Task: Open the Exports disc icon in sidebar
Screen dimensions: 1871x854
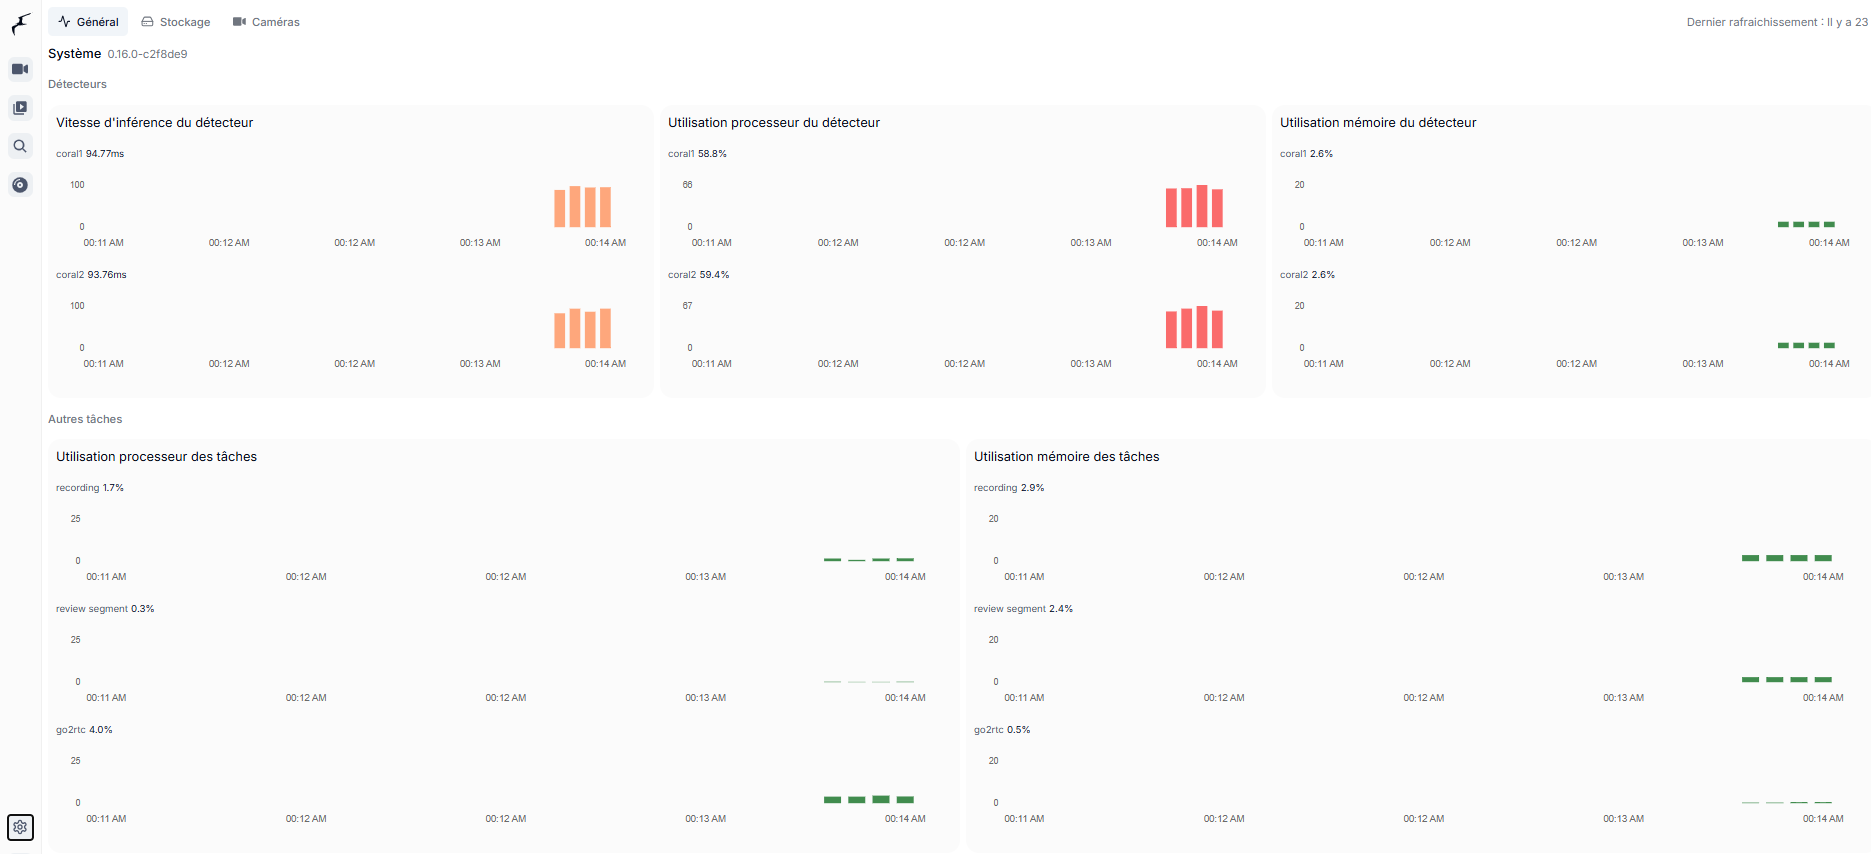Action: [20, 185]
